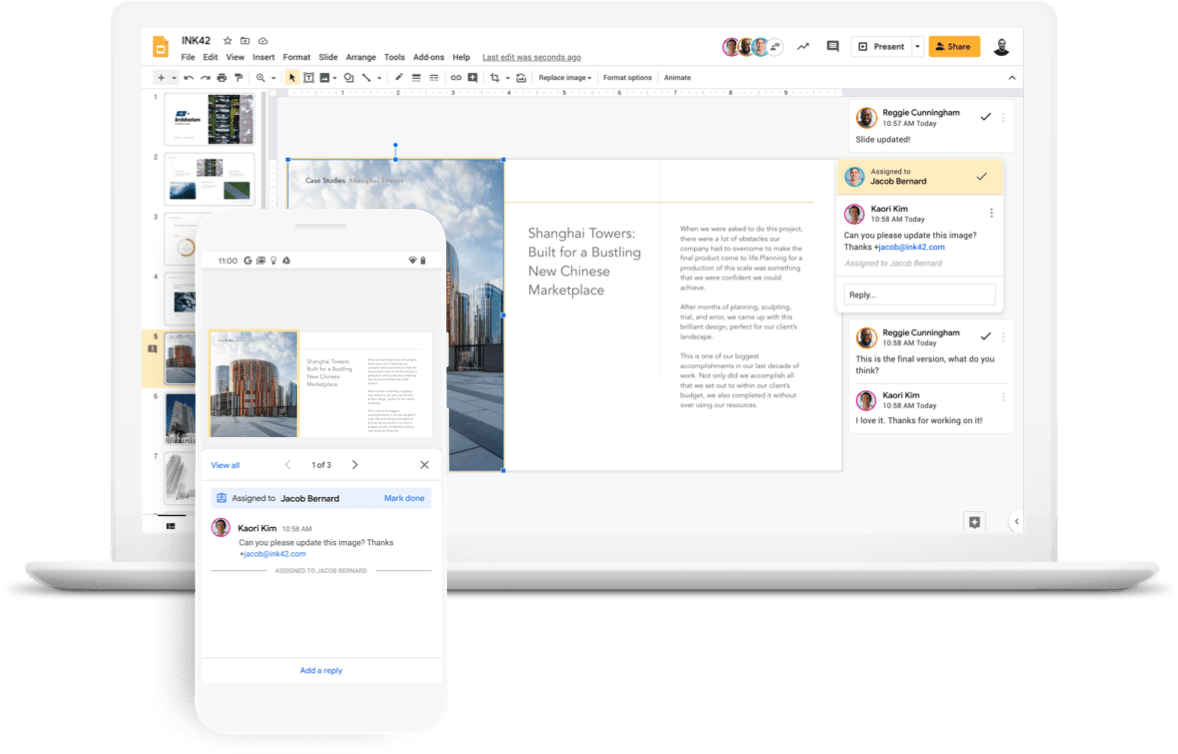
Task: Choose the select cursor tool
Action: coord(292,77)
